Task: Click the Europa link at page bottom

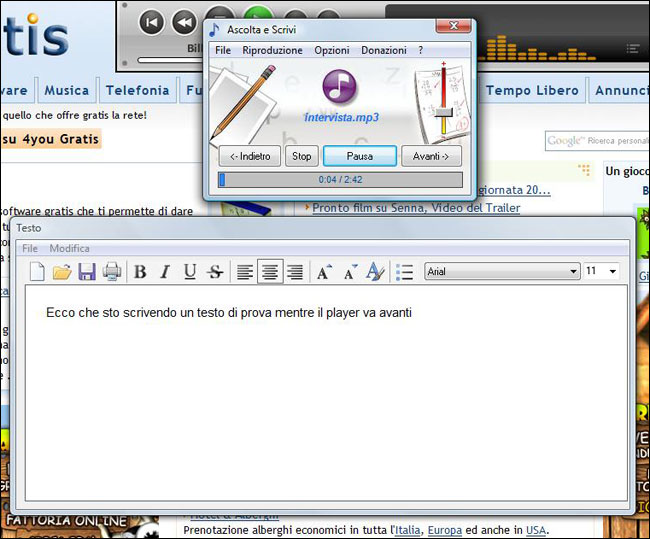Action: point(444,530)
